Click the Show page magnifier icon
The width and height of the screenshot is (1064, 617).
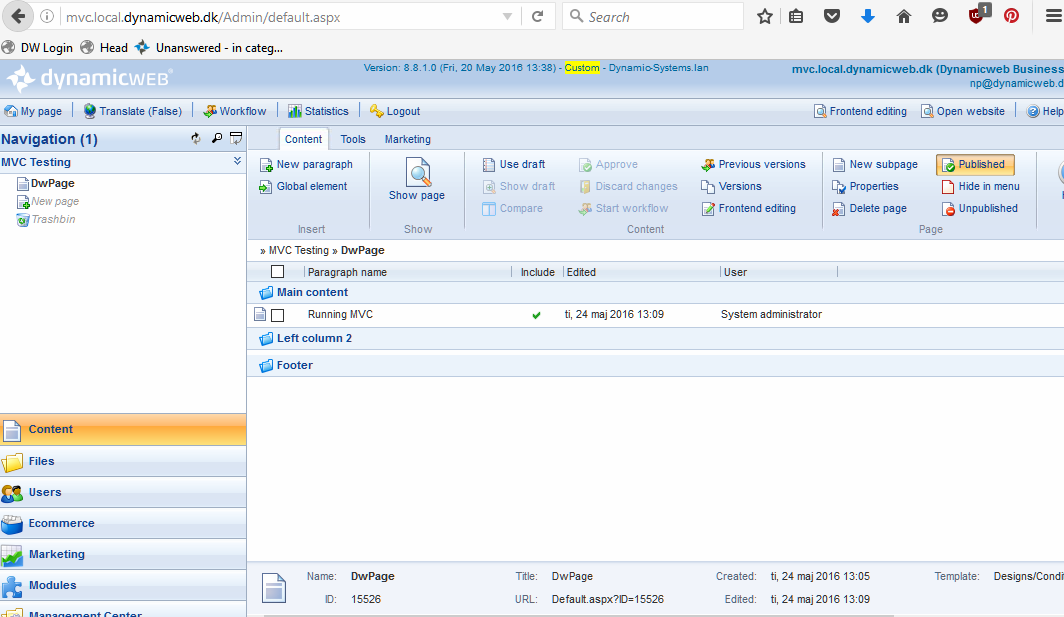[x=418, y=174]
